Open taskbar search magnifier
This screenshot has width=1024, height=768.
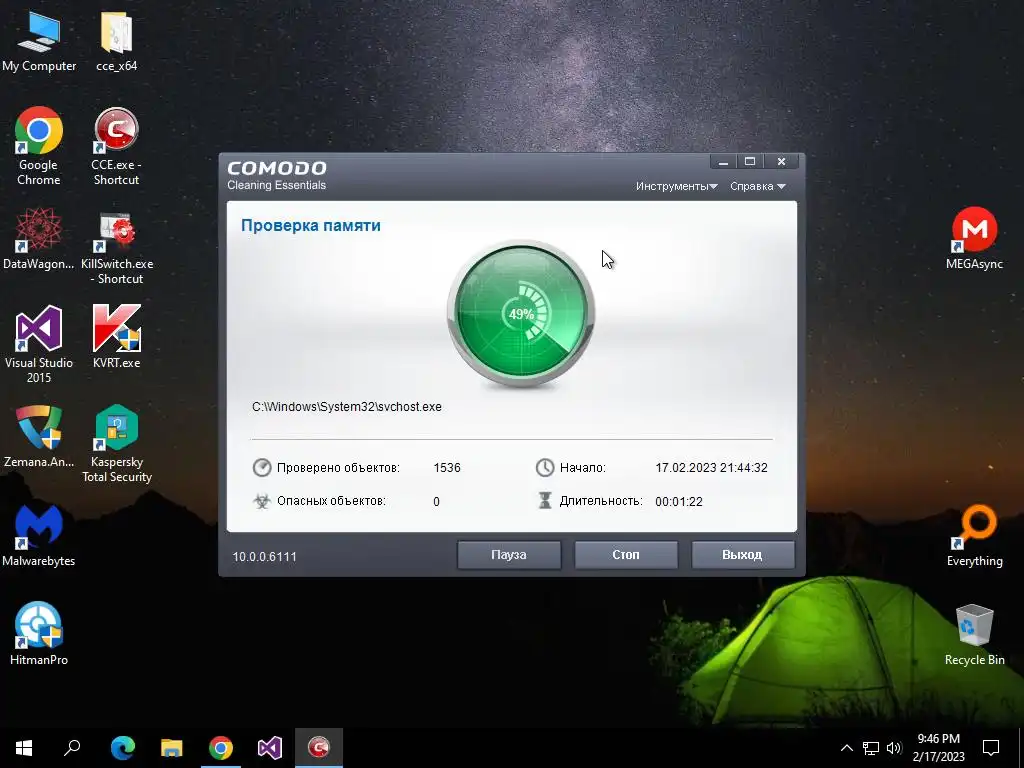tap(72, 748)
